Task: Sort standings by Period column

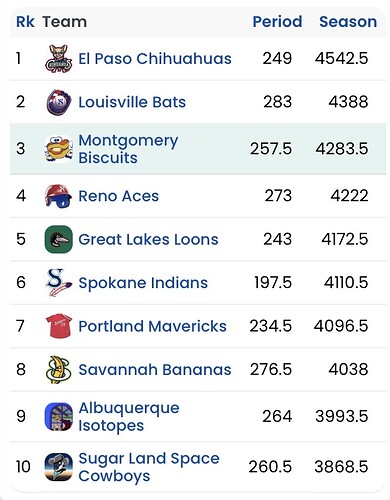Action: point(277,22)
